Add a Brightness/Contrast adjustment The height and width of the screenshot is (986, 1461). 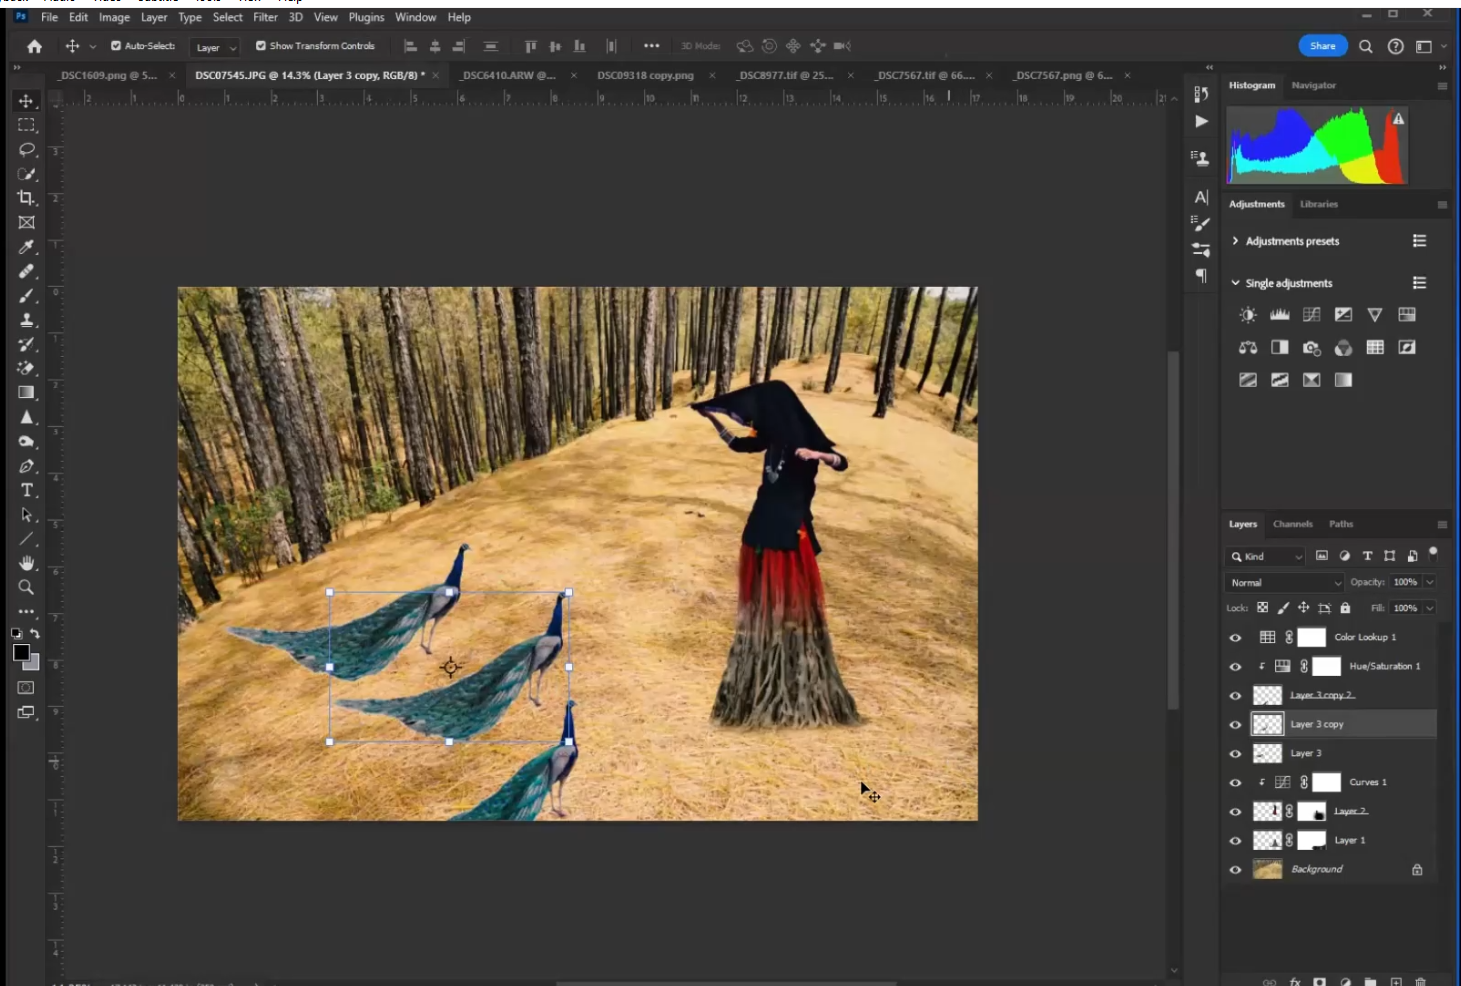1248,315
